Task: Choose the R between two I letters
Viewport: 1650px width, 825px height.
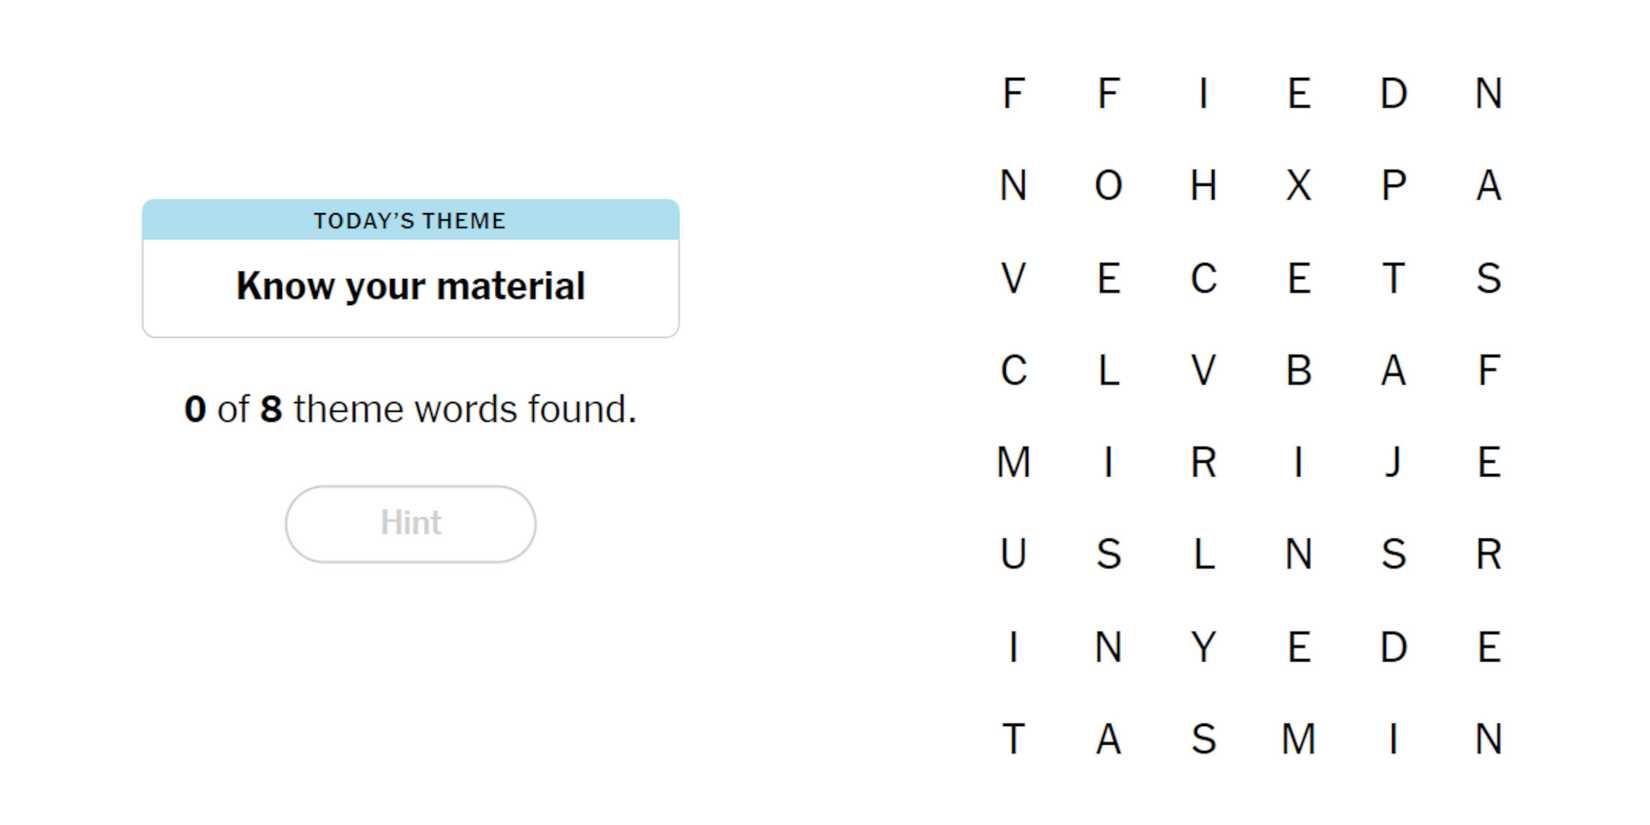Action: [x=1203, y=463]
